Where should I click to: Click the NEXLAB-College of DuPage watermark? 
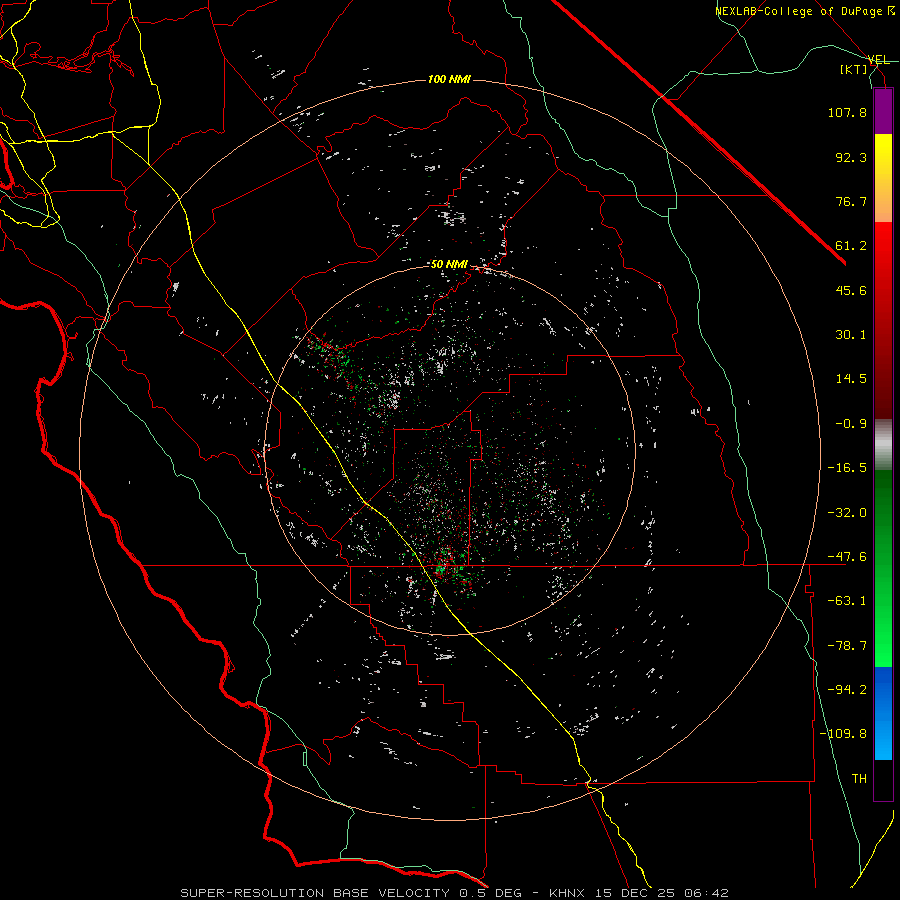point(804,11)
